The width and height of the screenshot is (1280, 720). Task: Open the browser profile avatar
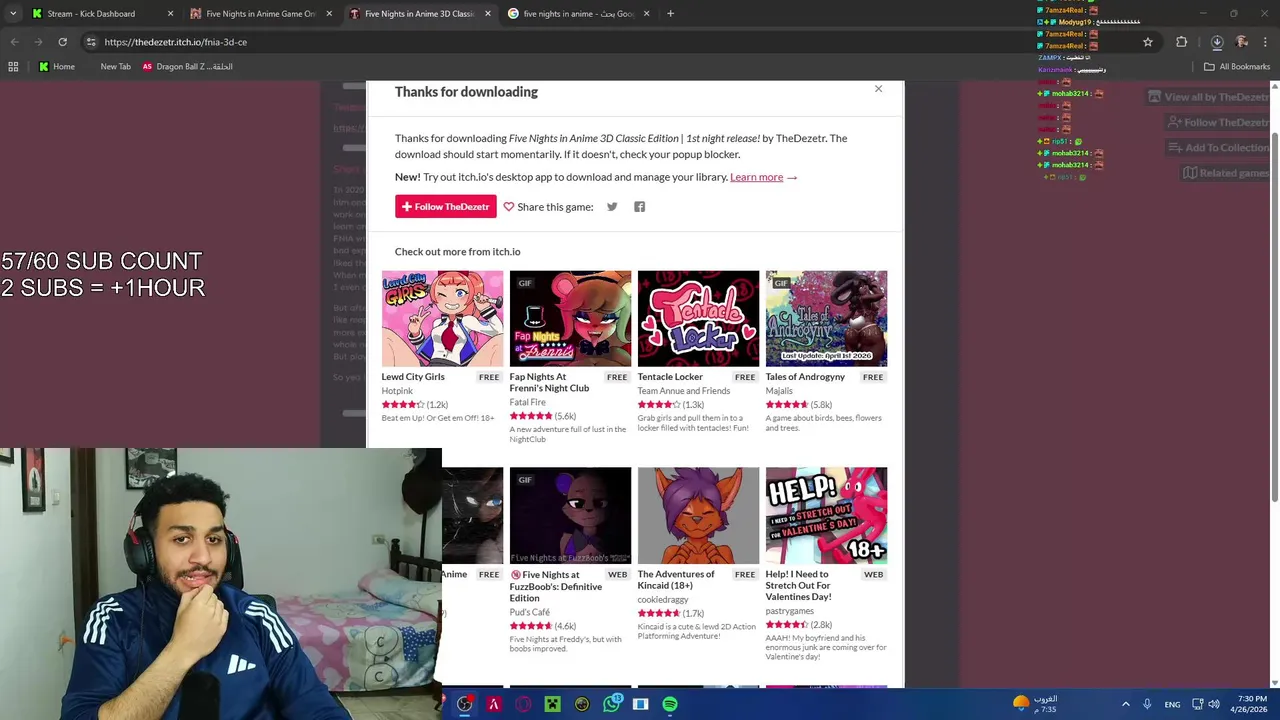point(1242,42)
